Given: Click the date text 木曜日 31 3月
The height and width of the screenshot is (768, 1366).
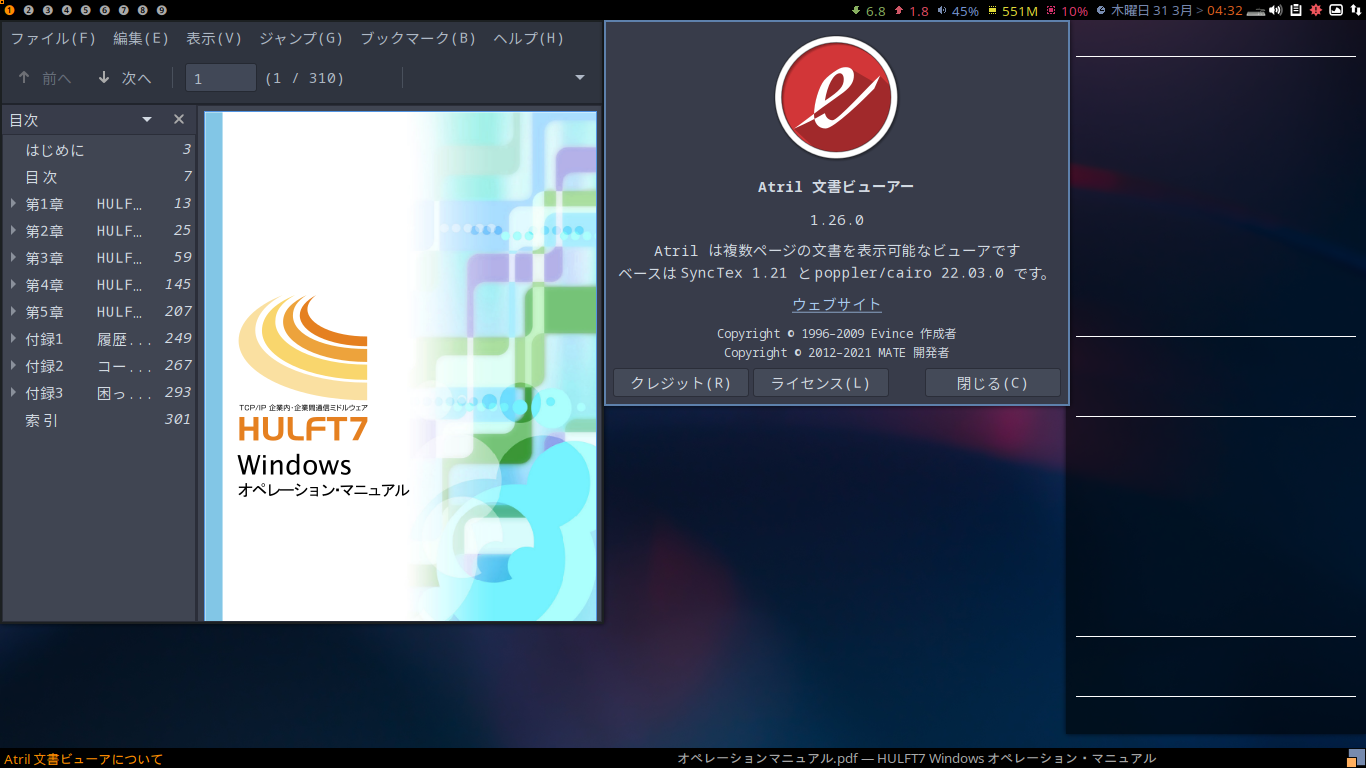Looking at the screenshot, I should (1152, 11).
